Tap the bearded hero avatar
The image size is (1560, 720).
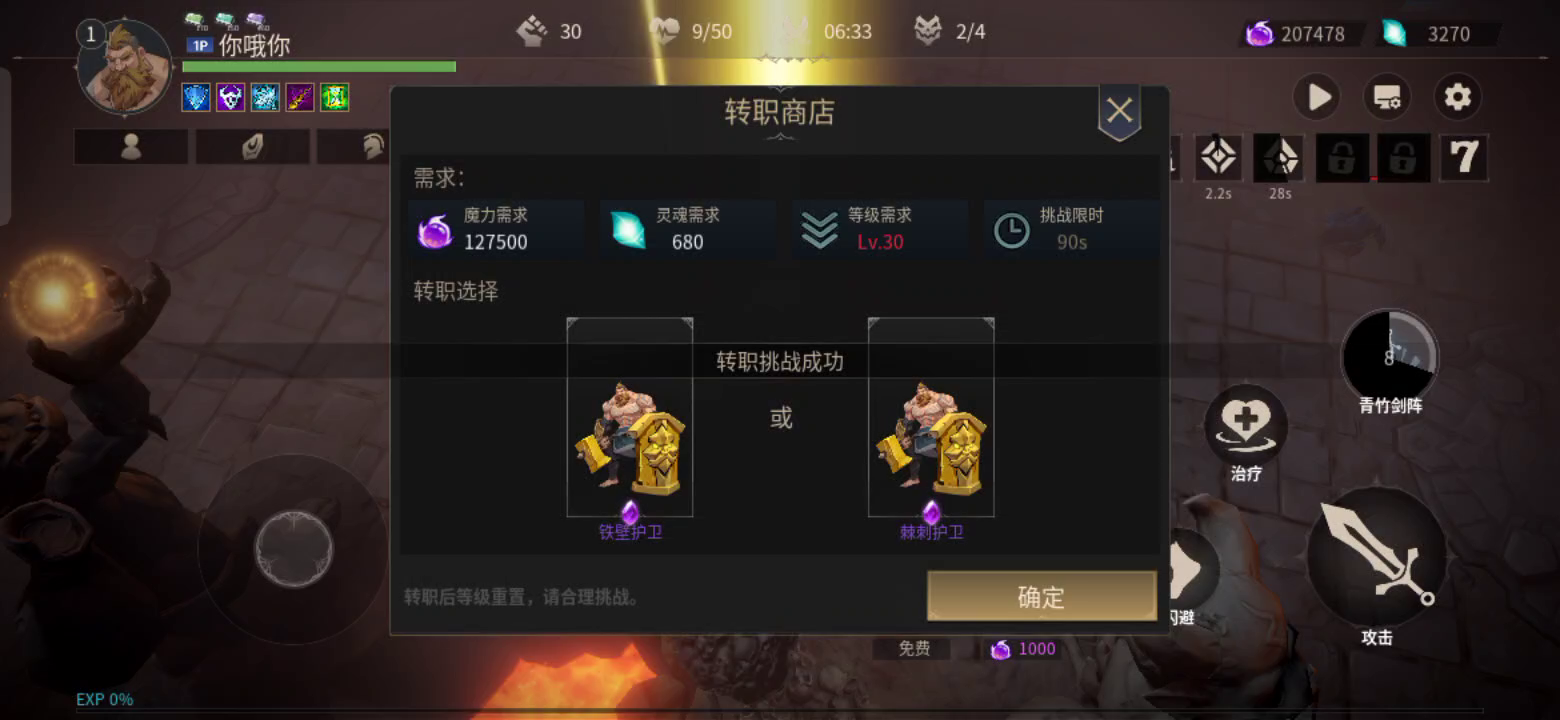tap(125, 67)
